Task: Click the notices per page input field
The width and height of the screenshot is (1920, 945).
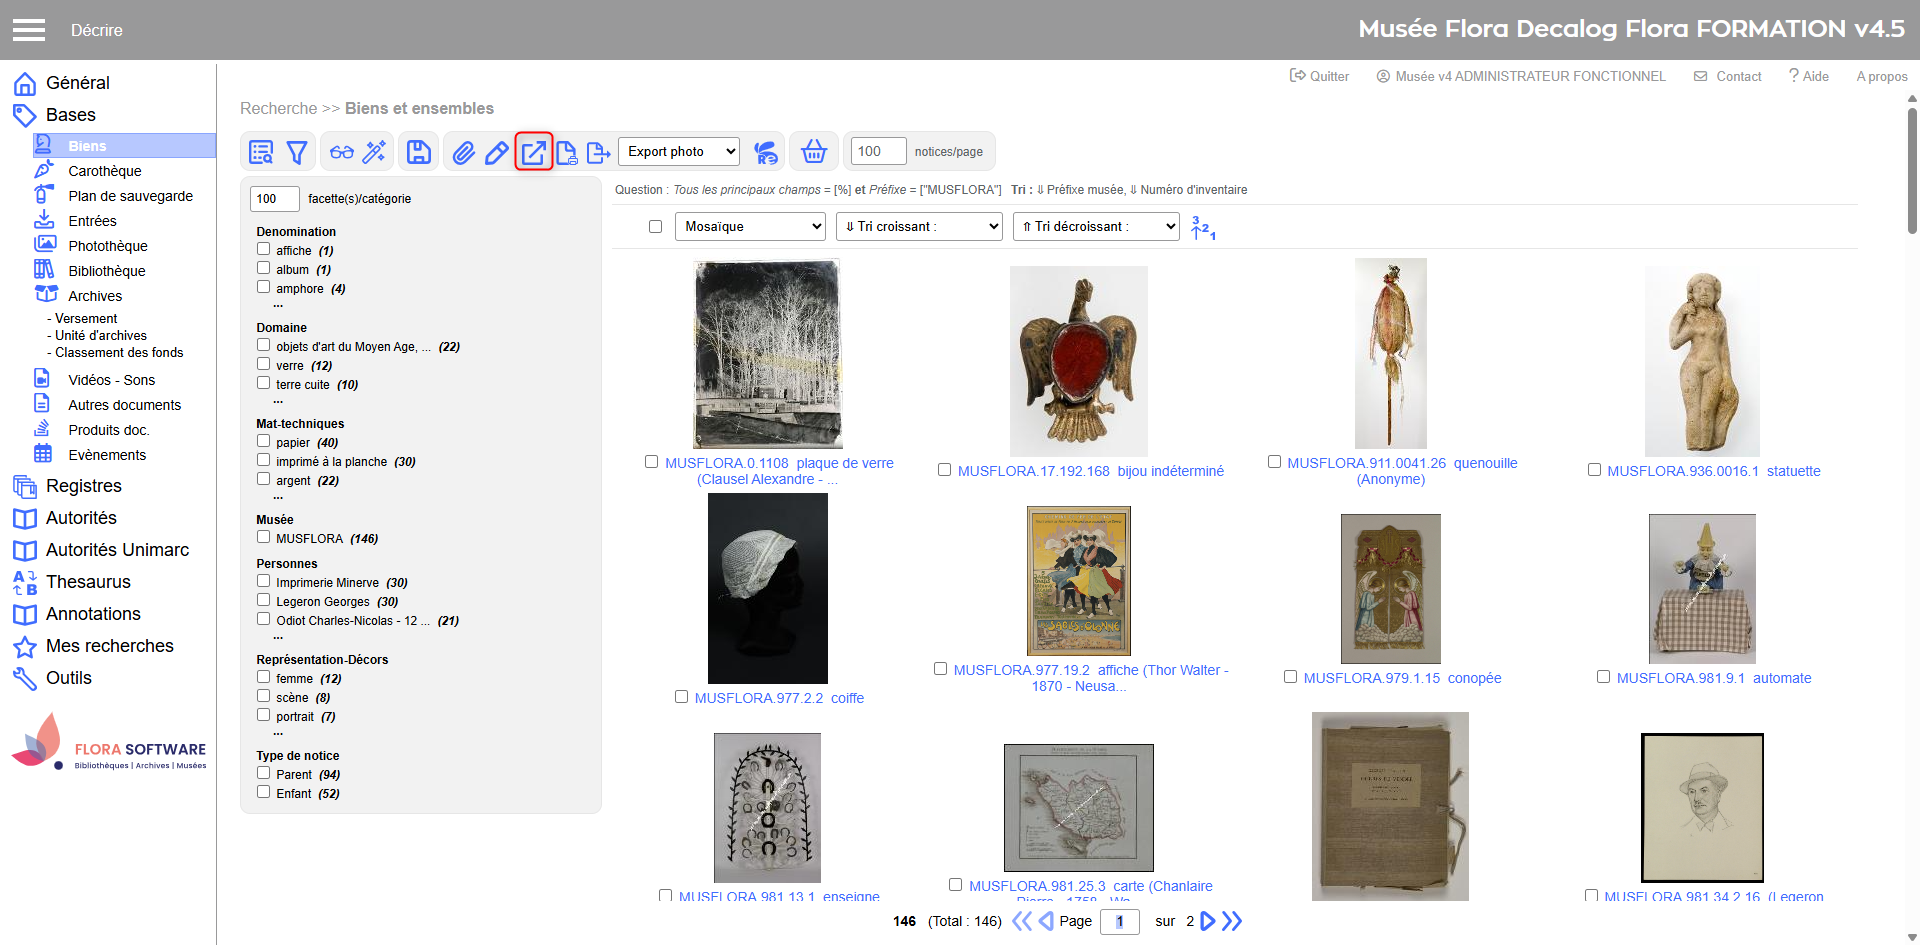Action: [877, 151]
